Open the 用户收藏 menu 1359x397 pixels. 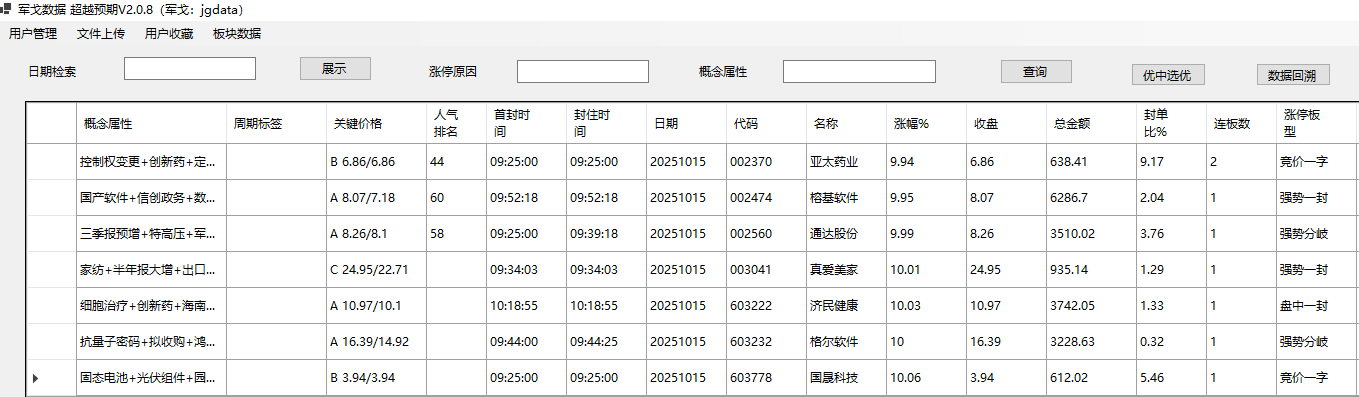(x=169, y=34)
